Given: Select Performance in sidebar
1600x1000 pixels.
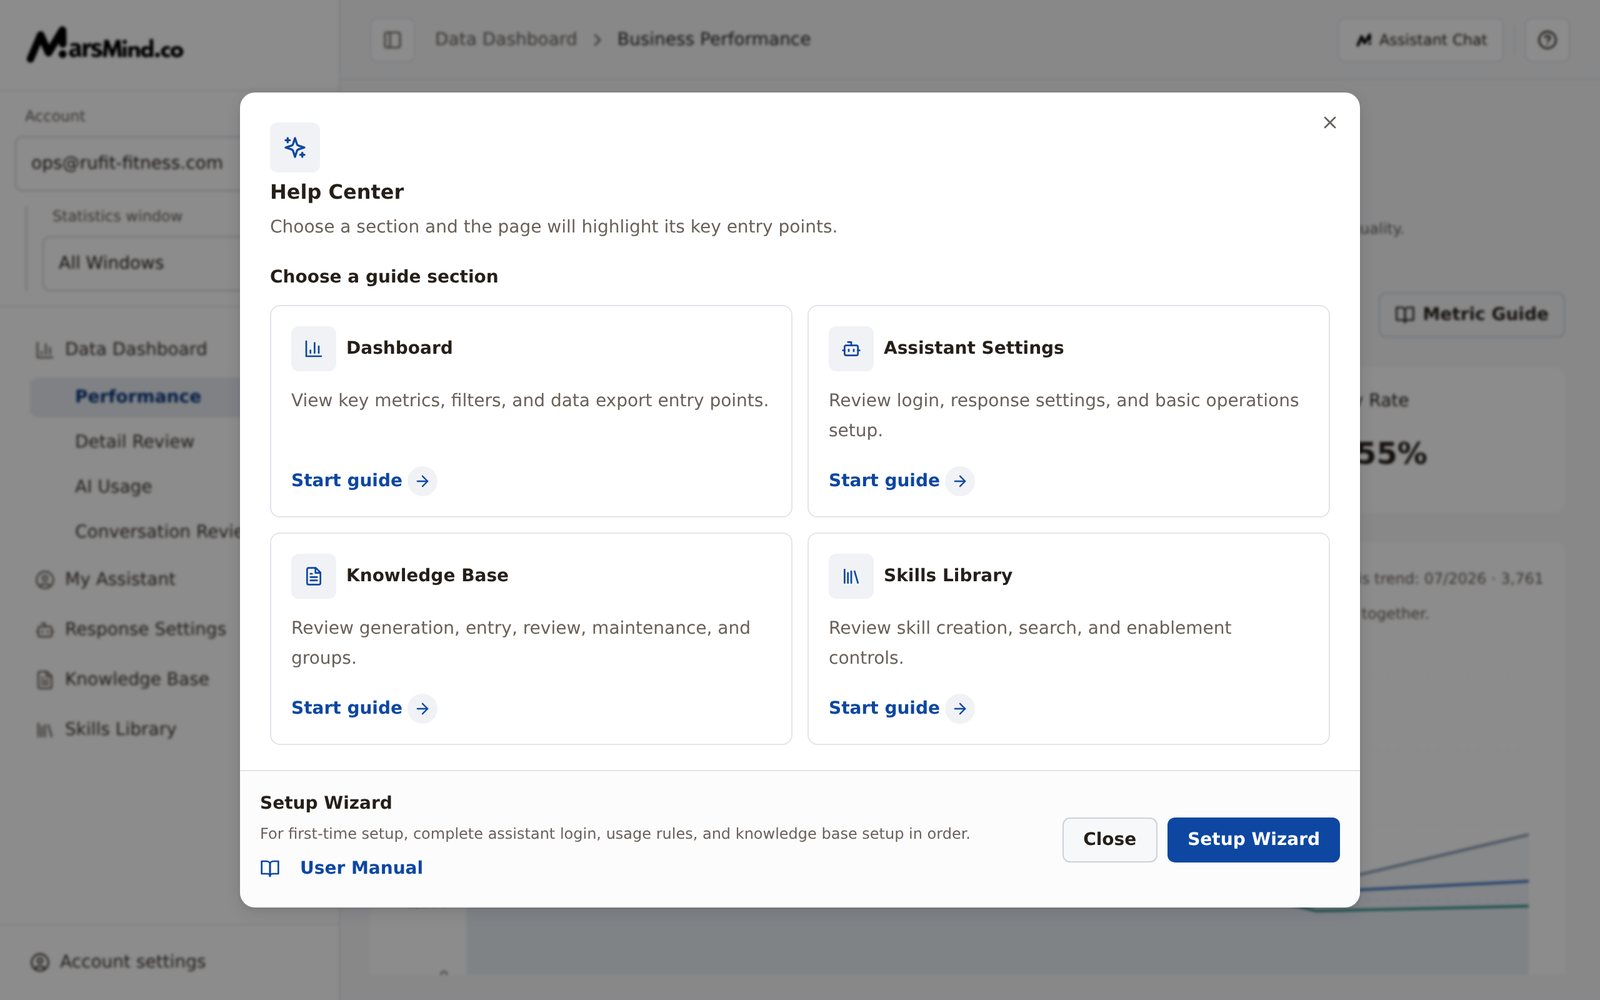Looking at the screenshot, I should 137,397.
